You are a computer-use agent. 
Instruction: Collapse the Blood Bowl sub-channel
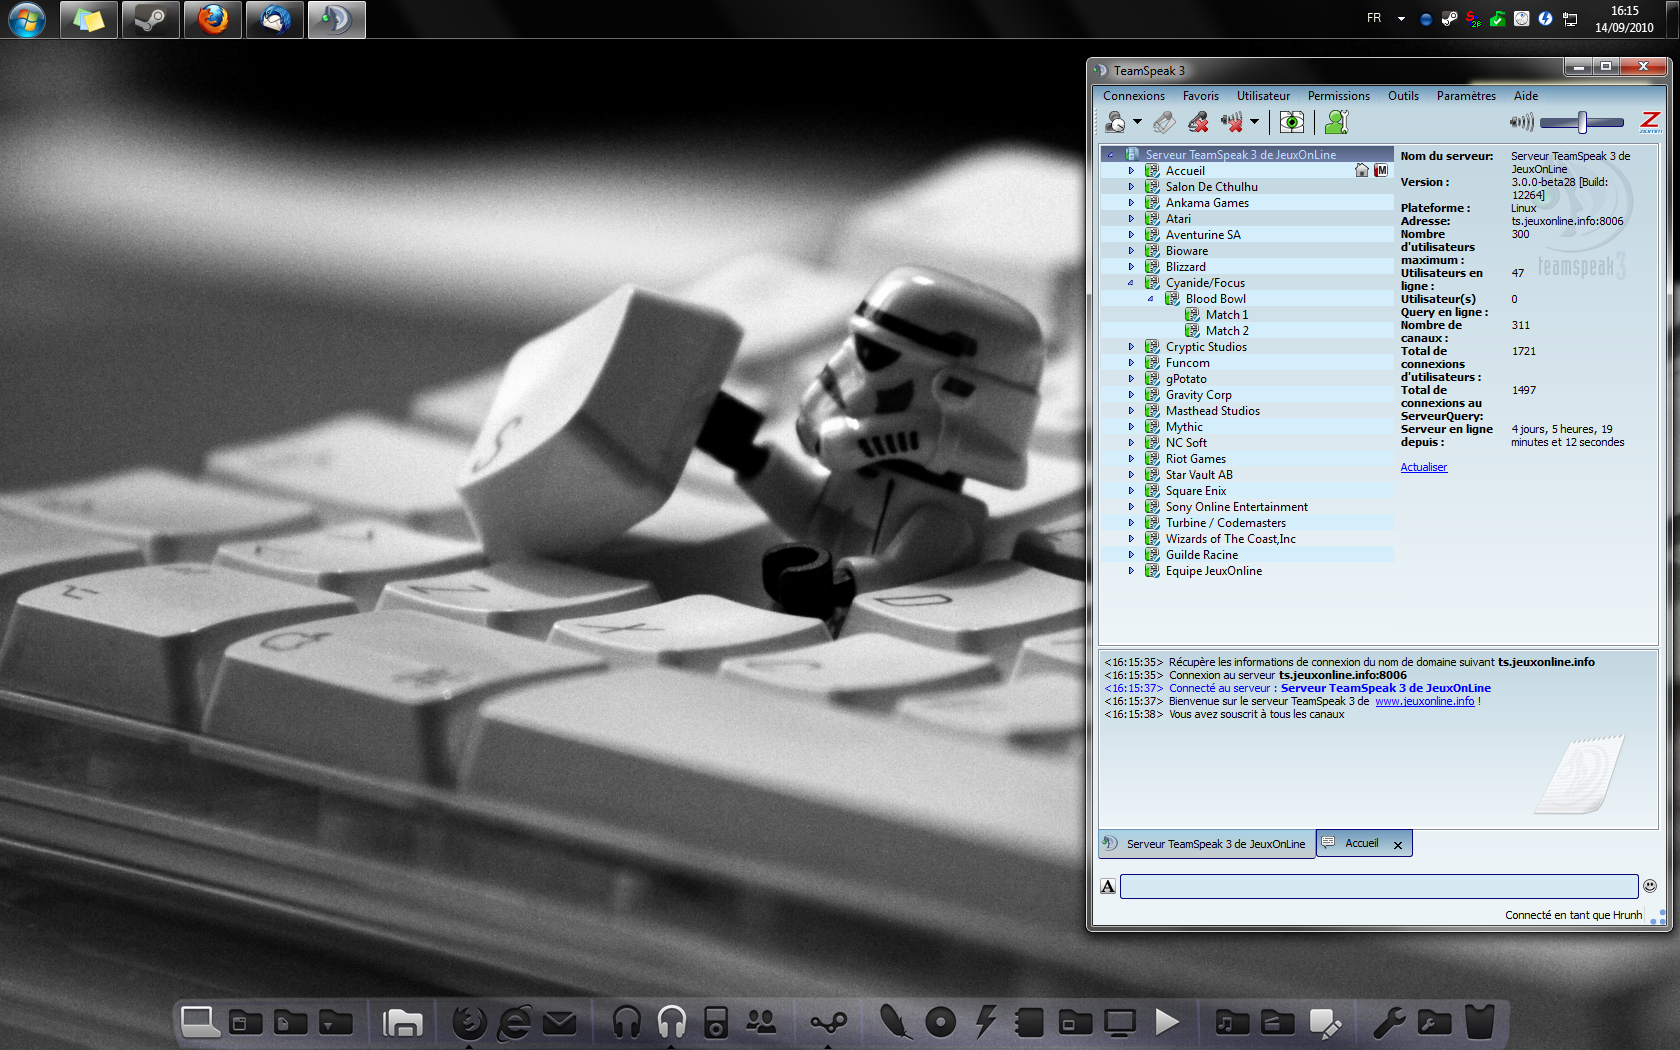(x=1151, y=299)
